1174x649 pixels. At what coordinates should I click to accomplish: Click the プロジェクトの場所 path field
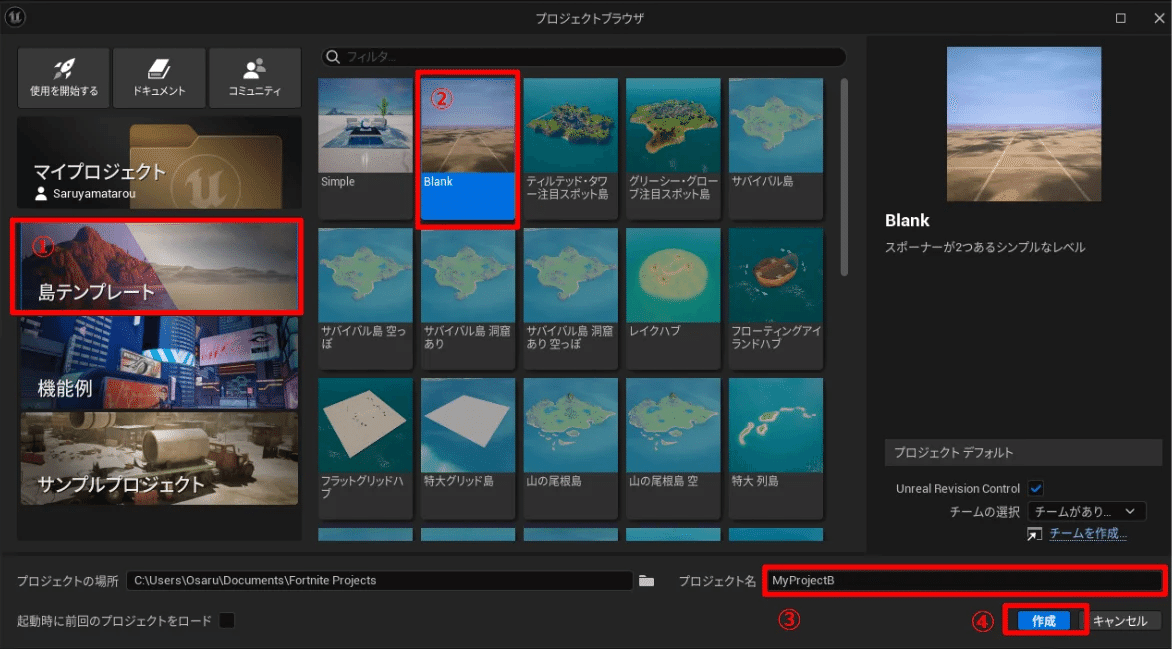coord(380,581)
